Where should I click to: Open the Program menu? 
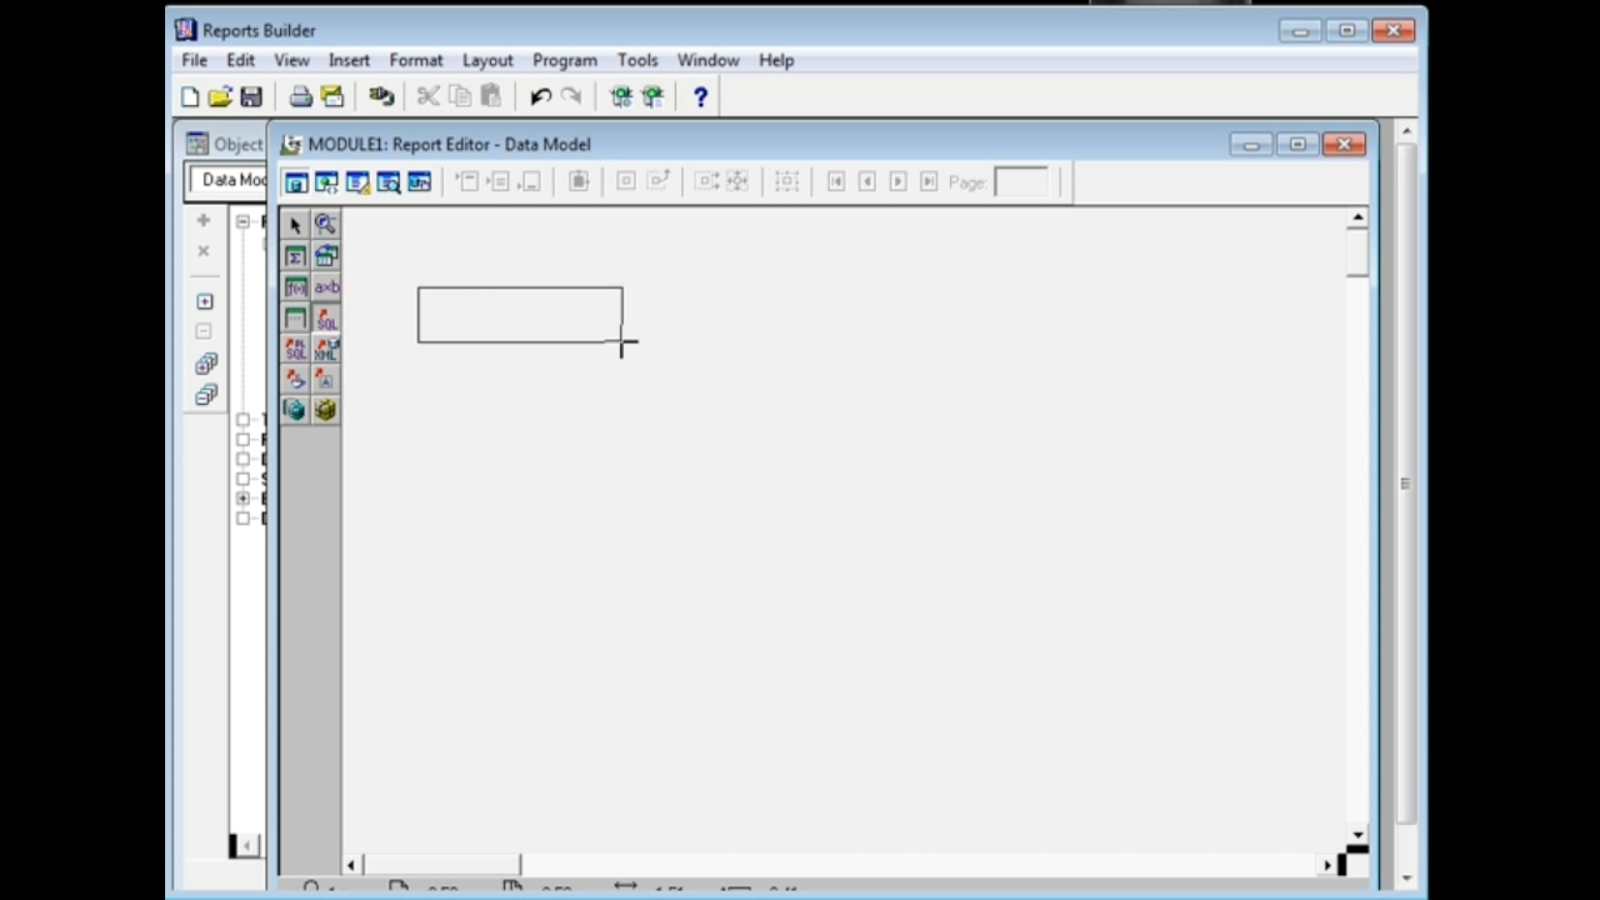564,60
